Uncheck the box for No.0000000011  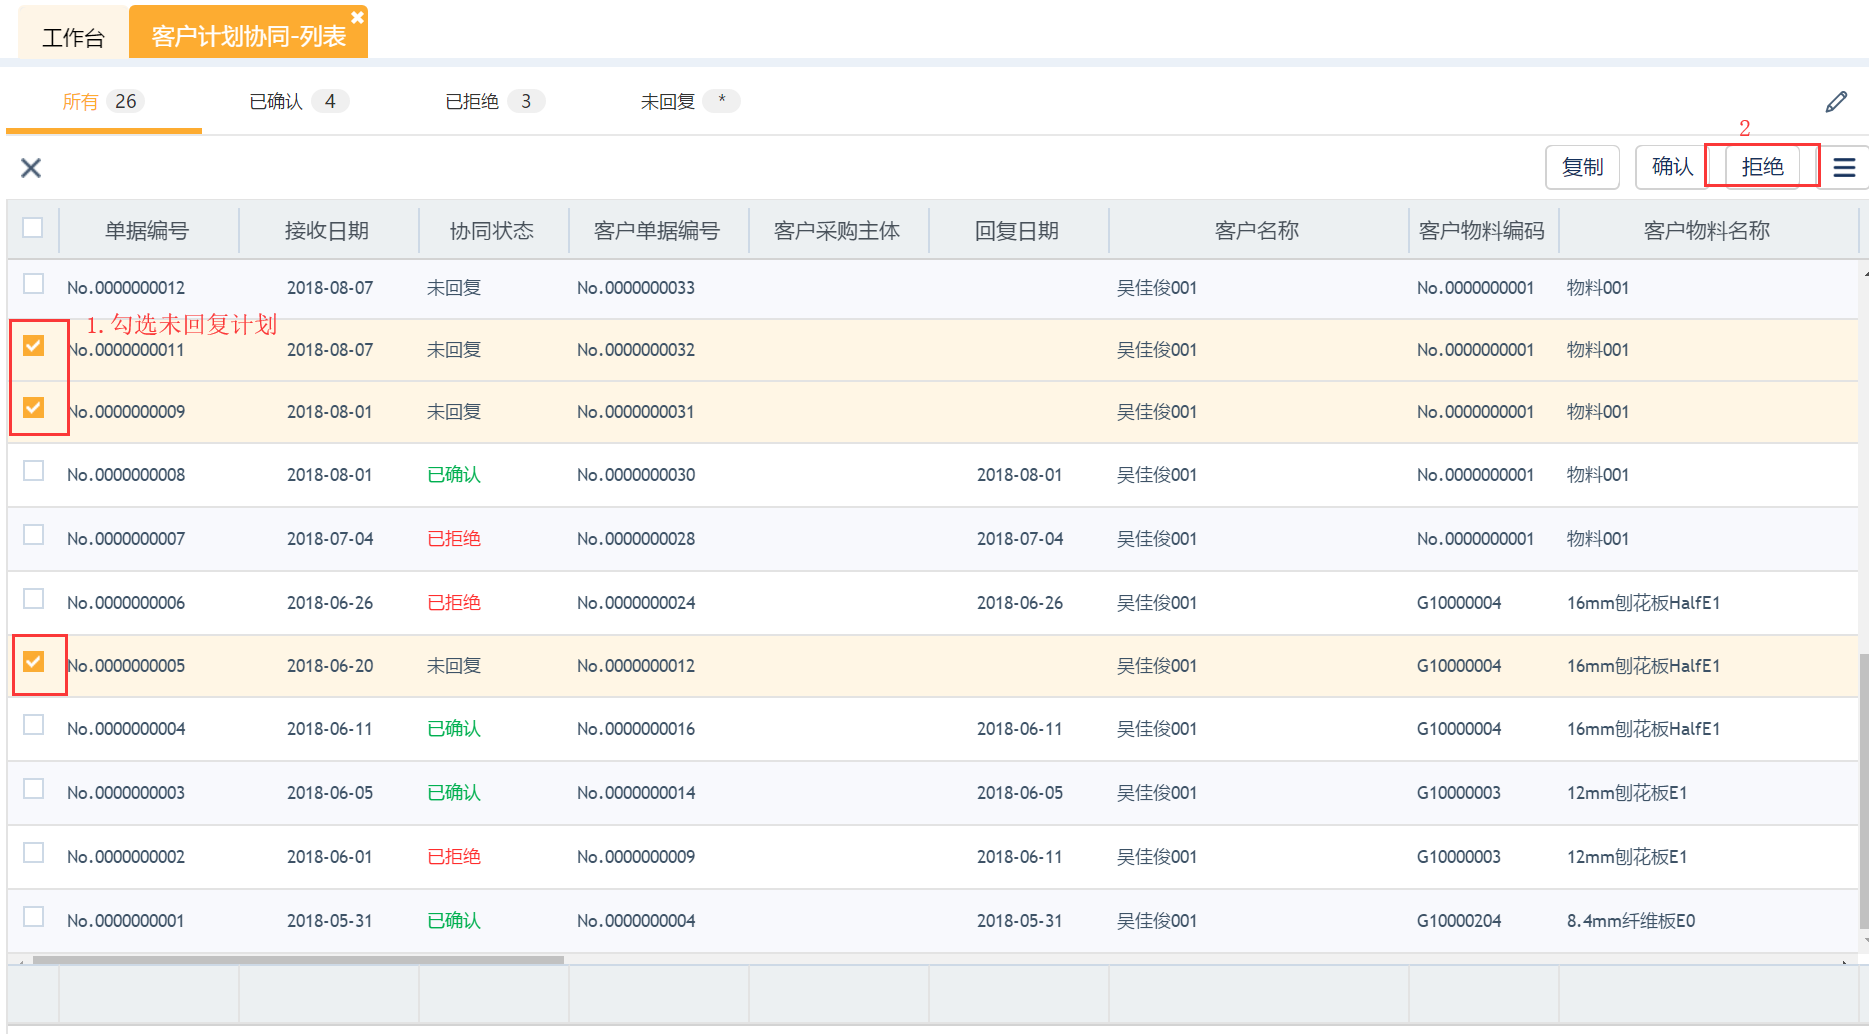33,346
